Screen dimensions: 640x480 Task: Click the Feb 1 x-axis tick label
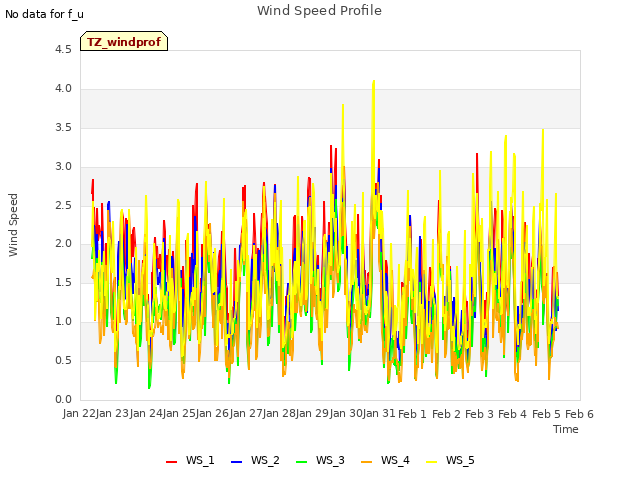click(412, 414)
